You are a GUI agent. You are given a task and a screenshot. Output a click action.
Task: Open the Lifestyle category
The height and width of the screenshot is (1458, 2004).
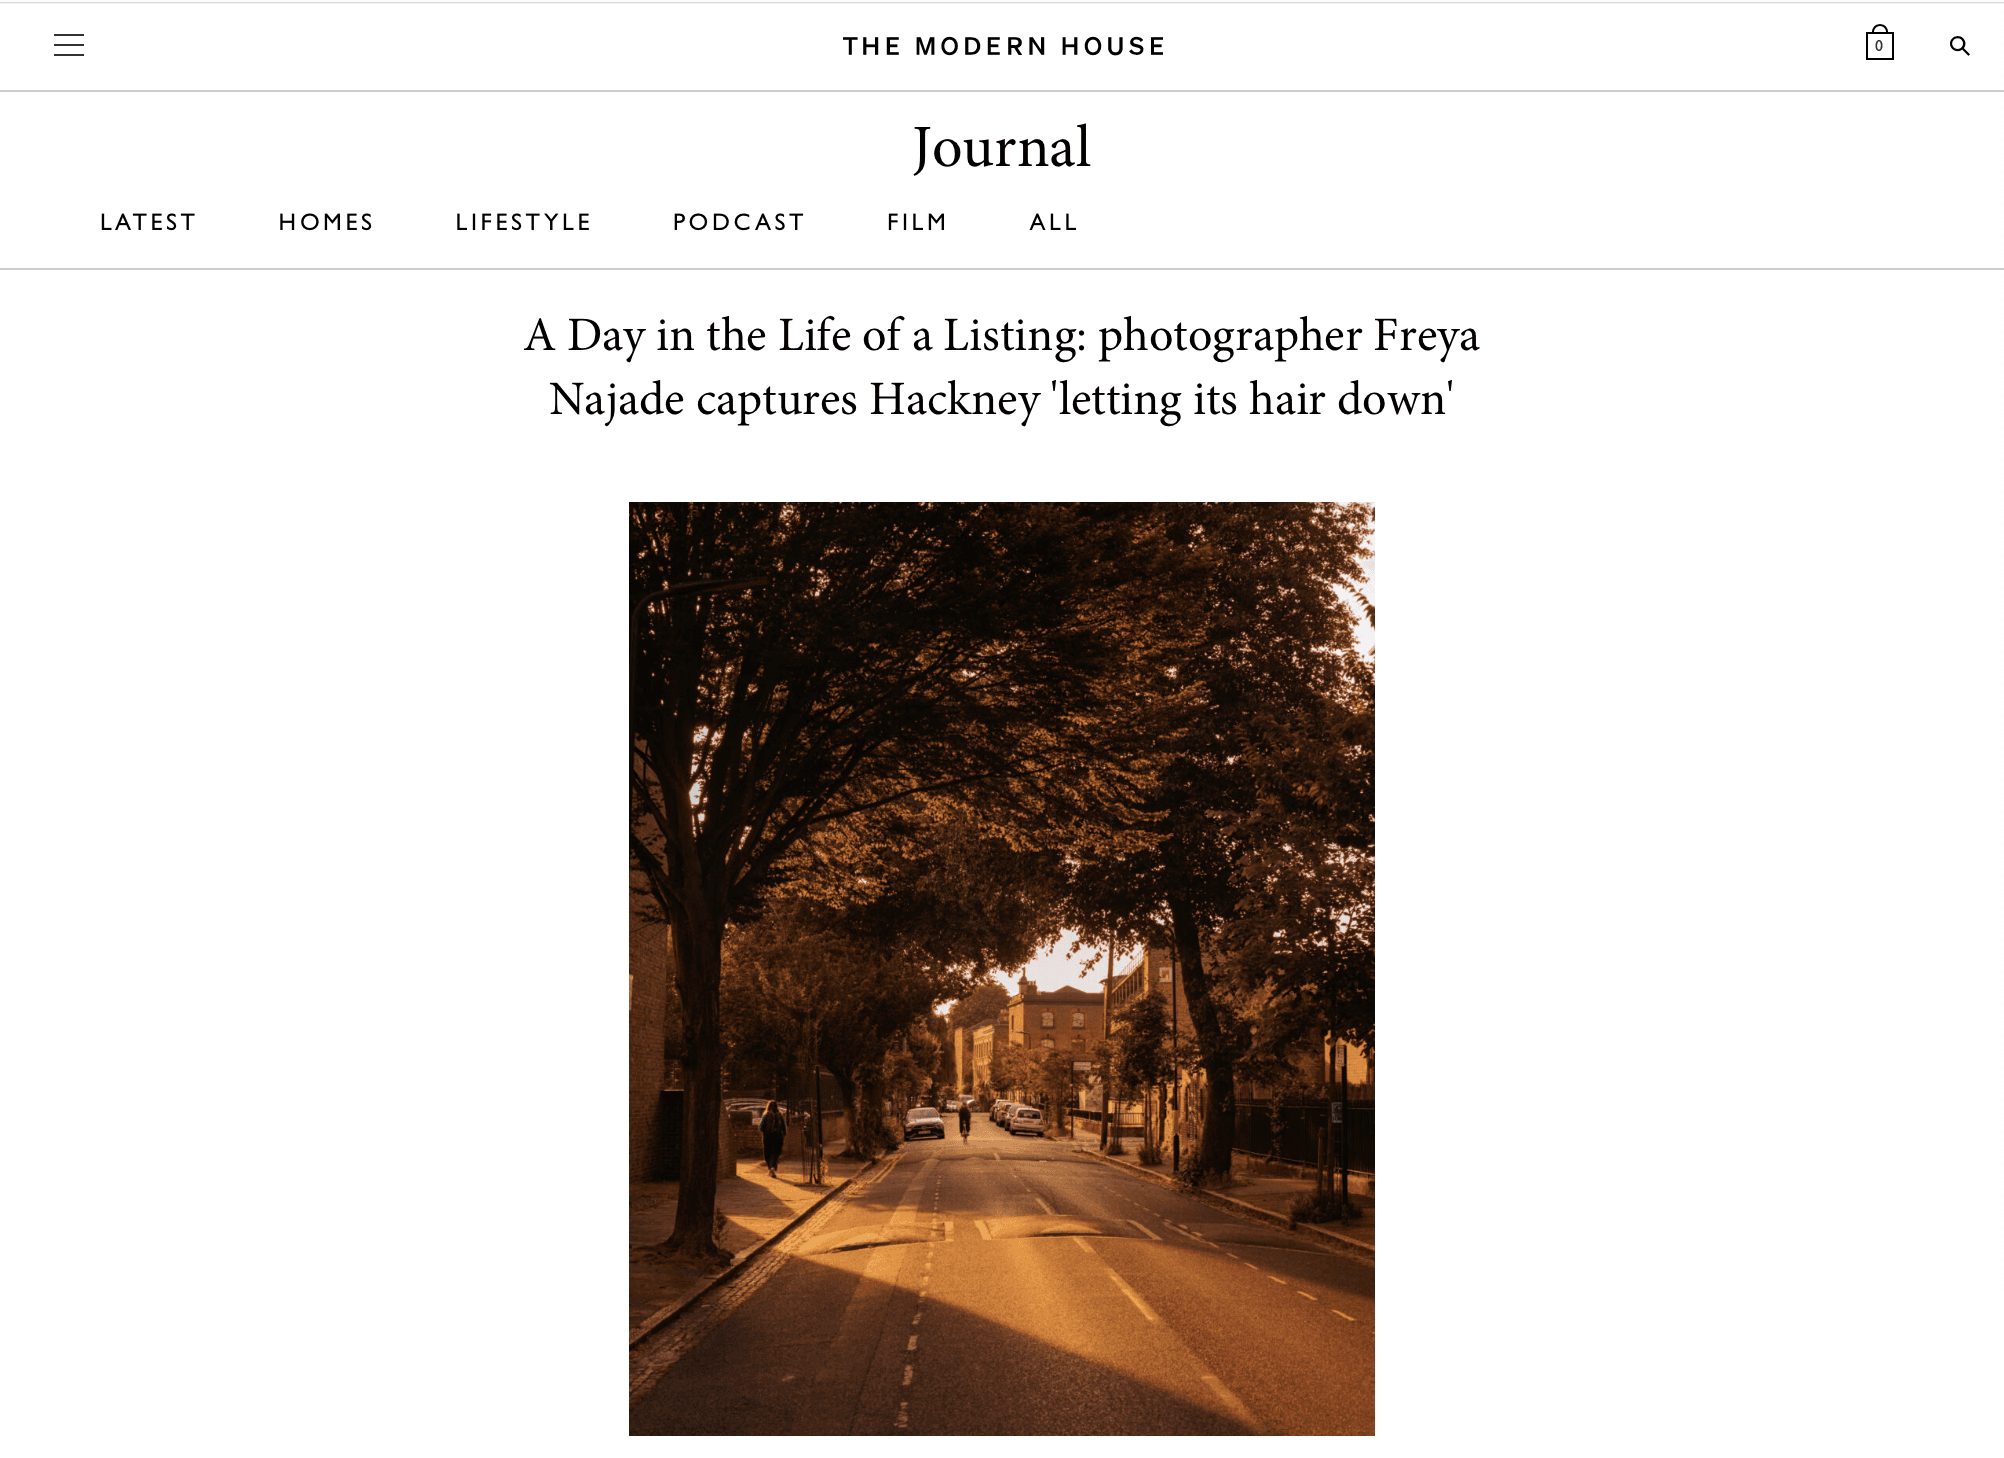pos(524,222)
